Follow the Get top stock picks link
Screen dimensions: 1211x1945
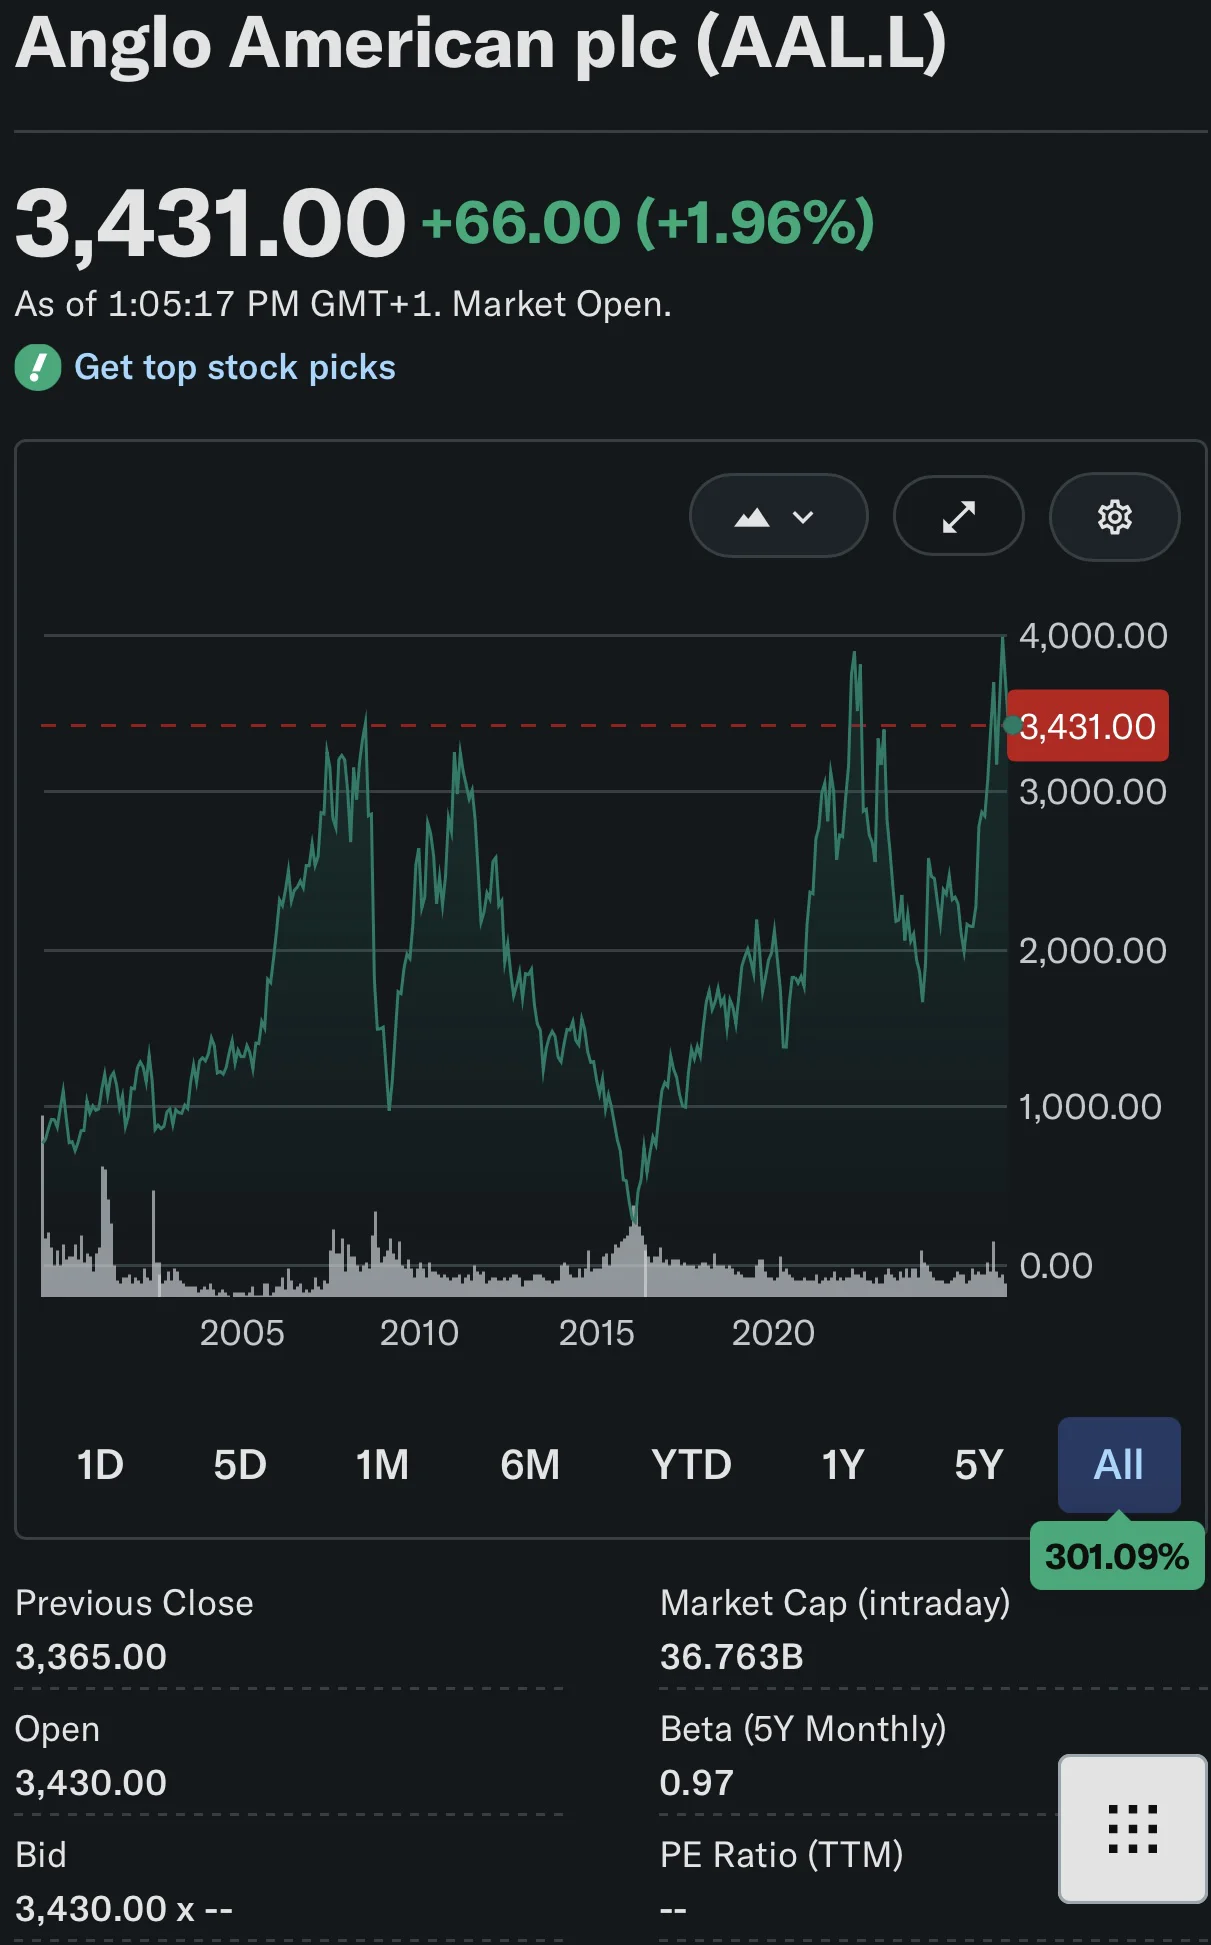(235, 367)
